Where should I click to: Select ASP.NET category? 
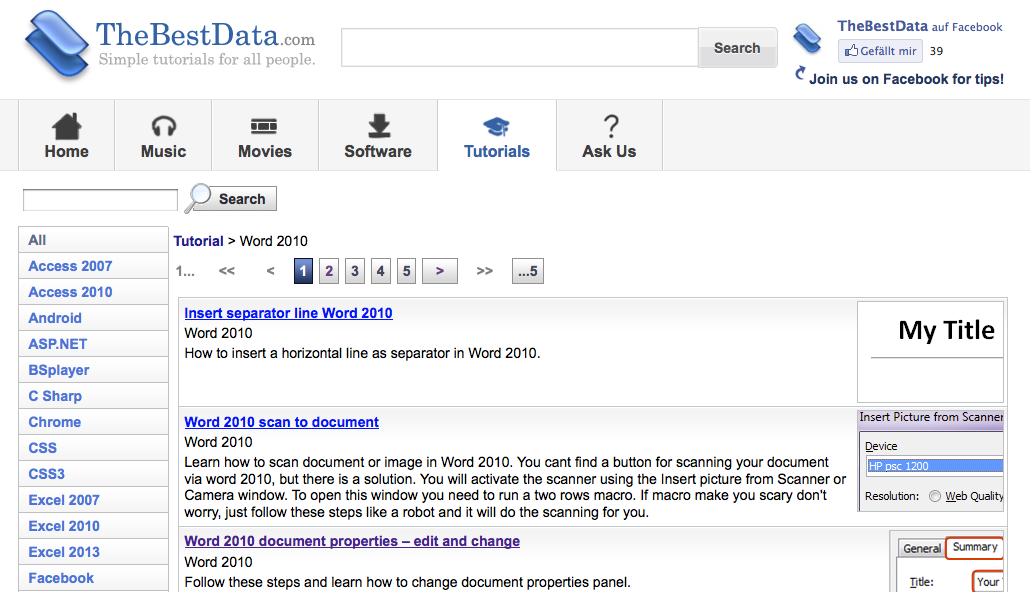[x=93, y=344]
